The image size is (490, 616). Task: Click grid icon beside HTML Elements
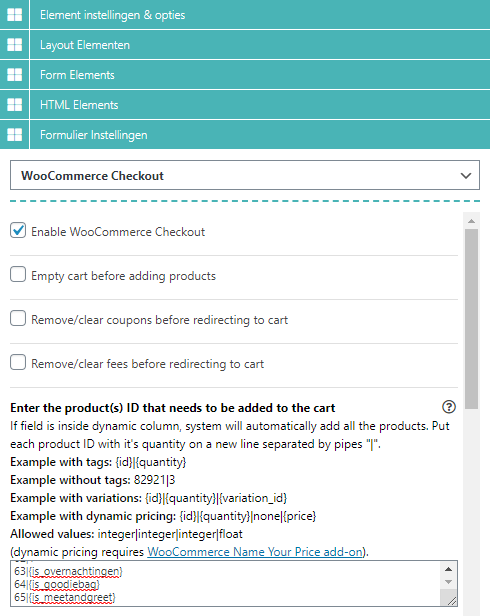(x=15, y=104)
